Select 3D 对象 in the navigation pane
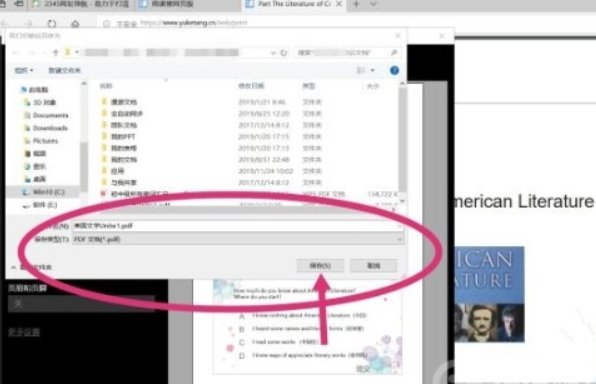596x384 pixels. coord(40,103)
